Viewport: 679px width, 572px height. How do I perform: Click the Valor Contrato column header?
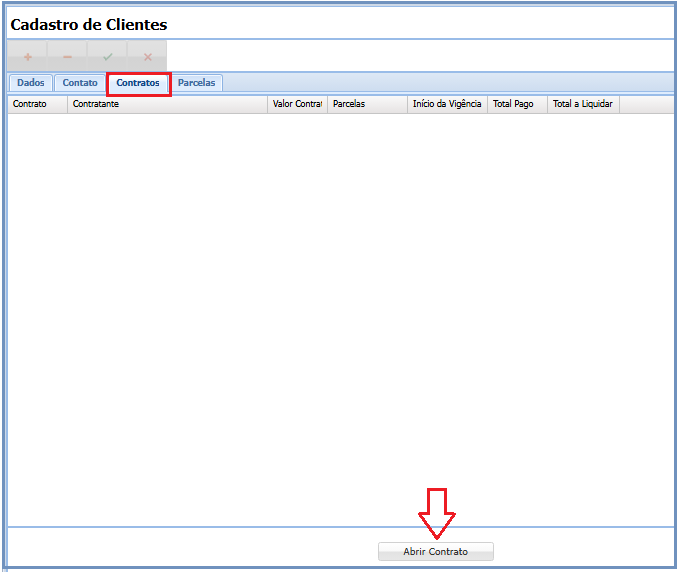[297, 104]
